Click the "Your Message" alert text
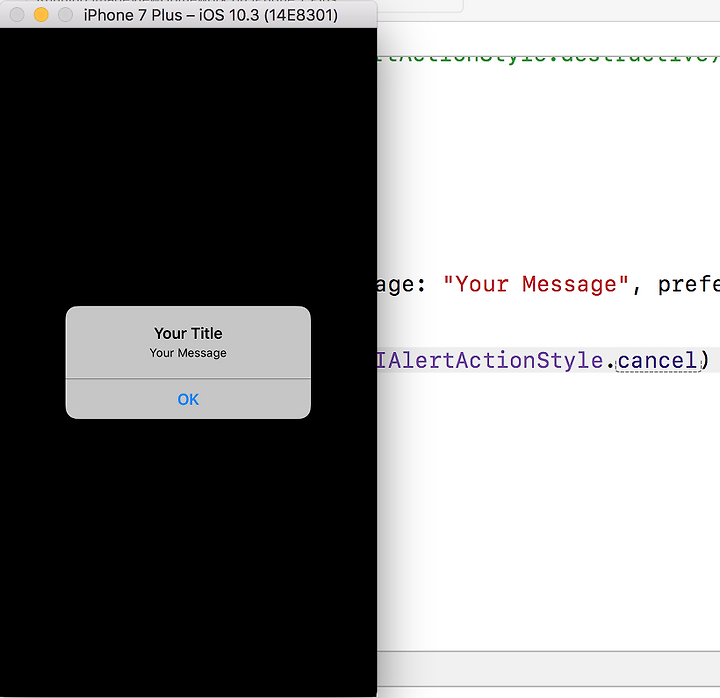The height and width of the screenshot is (698, 720). [x=188, y=353]
